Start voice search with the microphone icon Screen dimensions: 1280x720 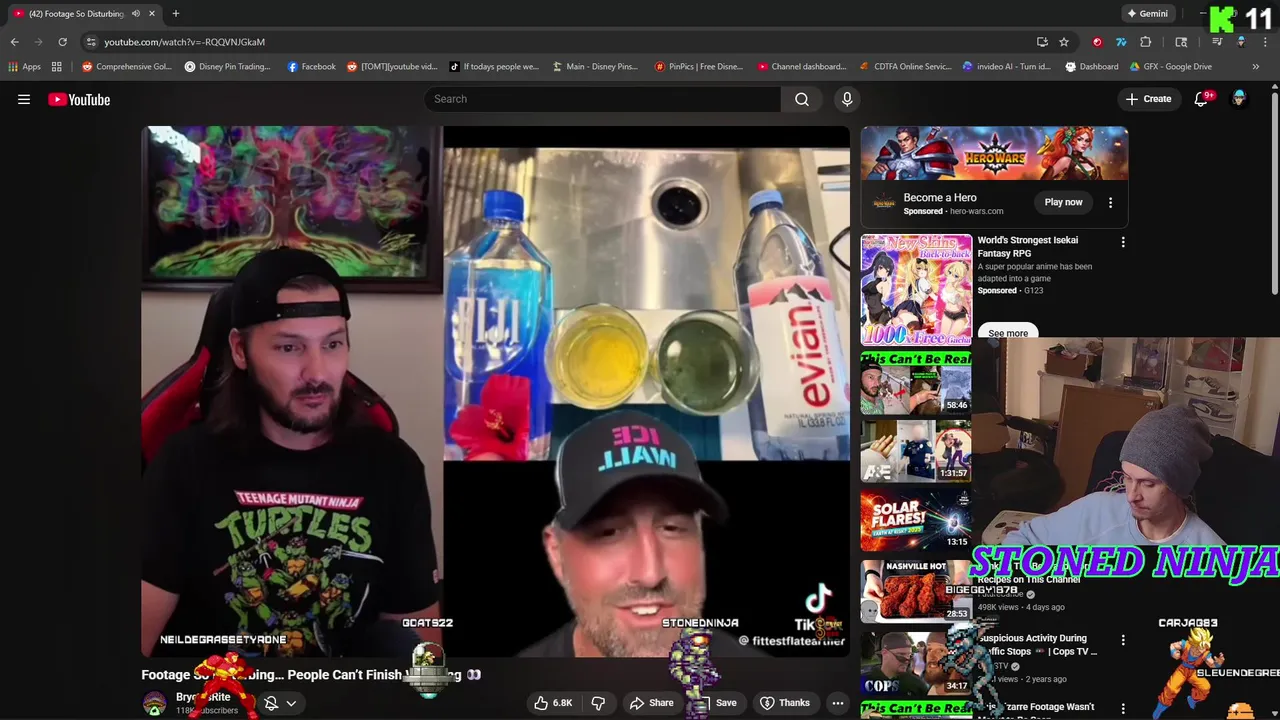click(847, 99)
